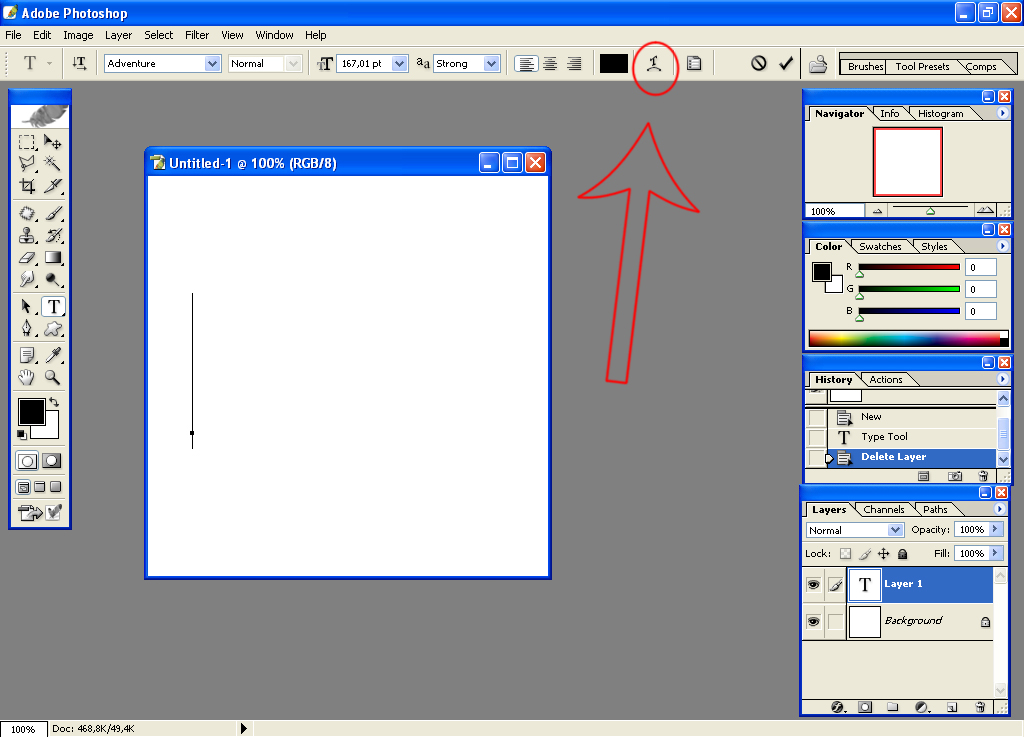The image size is (1024, 737).
Task: Hide the Layer 1 text layer
Action: 813,584
